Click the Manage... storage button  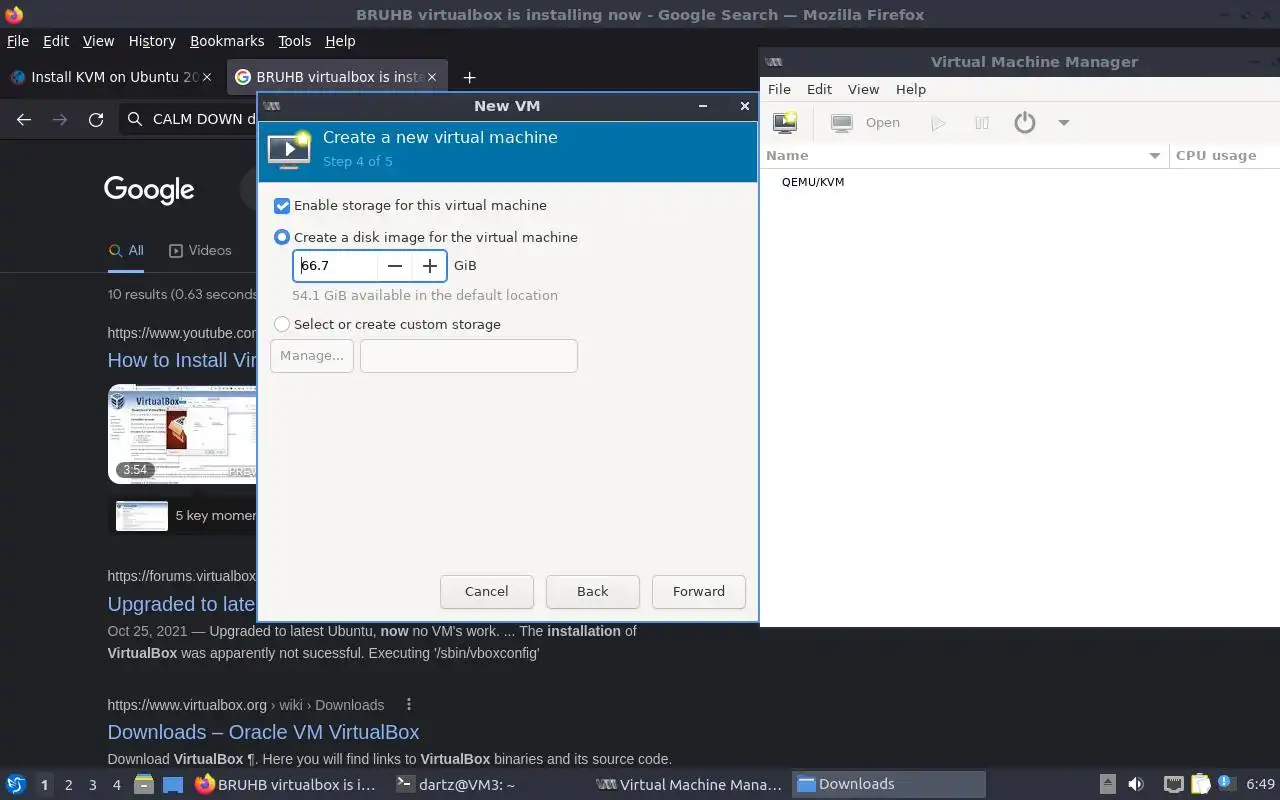click(312, 356)
